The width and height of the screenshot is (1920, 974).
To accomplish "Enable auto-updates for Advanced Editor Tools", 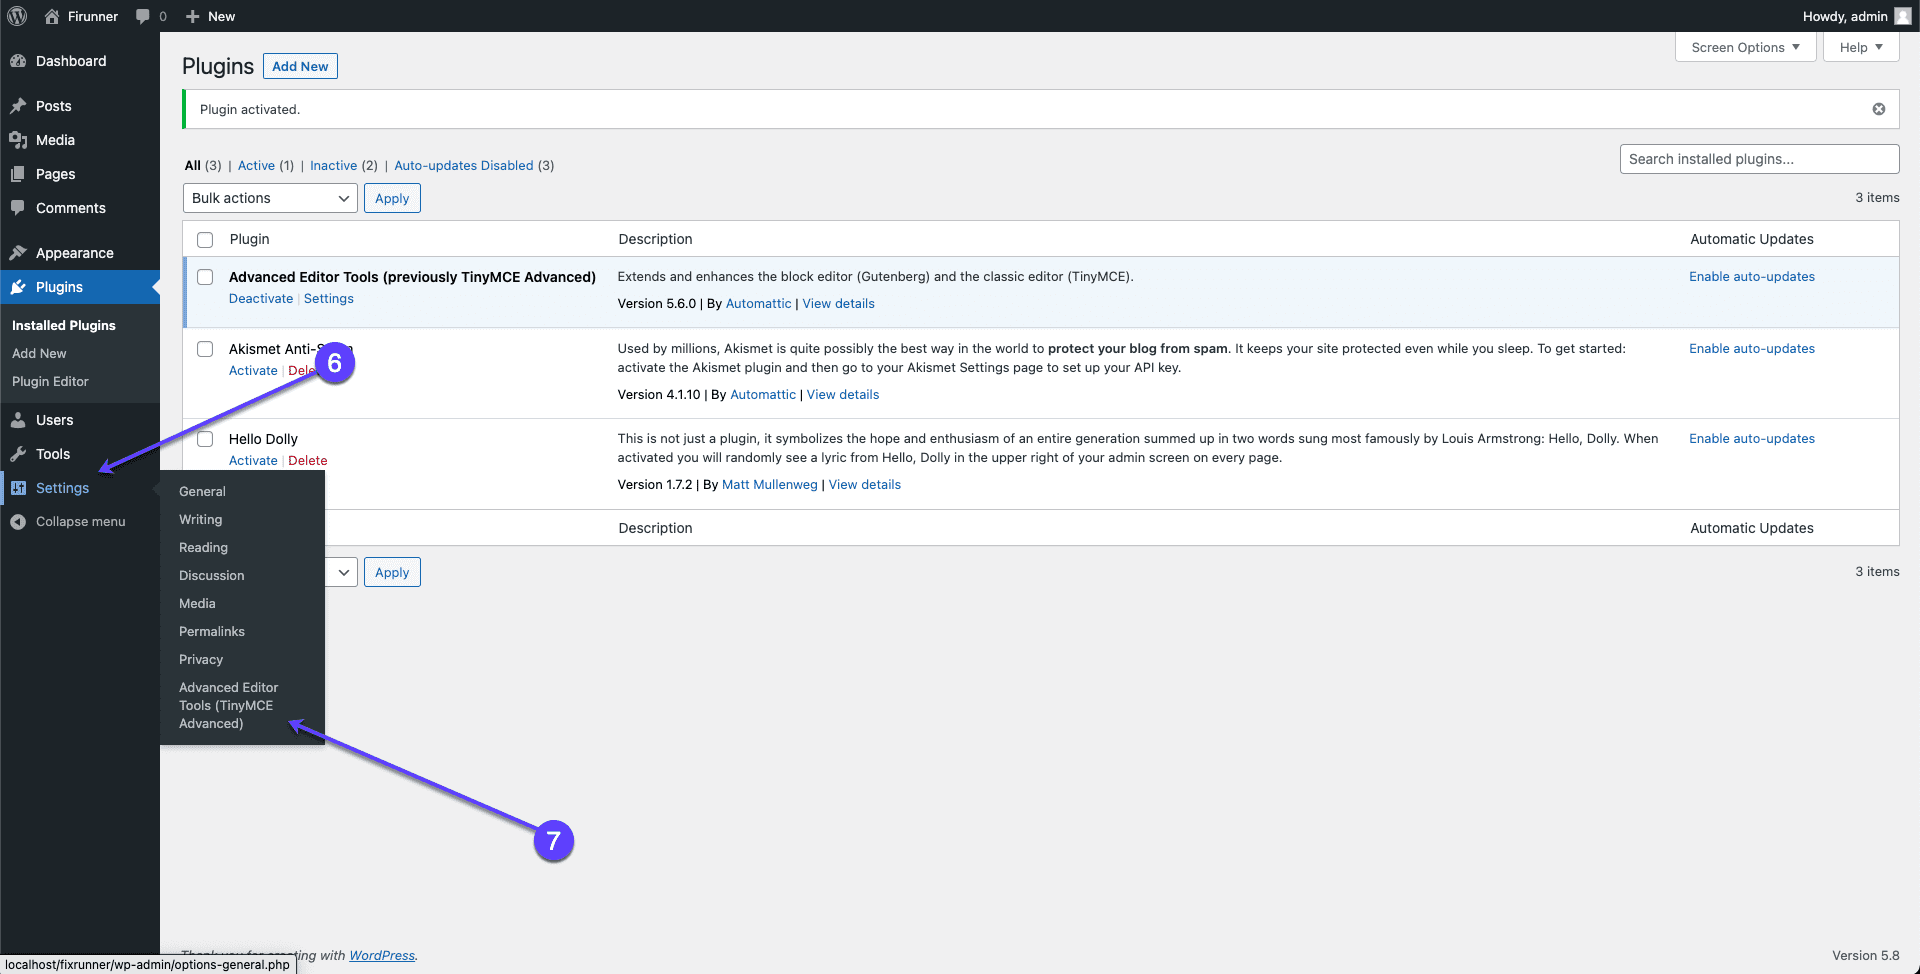I will click(x=1752, y=276).
